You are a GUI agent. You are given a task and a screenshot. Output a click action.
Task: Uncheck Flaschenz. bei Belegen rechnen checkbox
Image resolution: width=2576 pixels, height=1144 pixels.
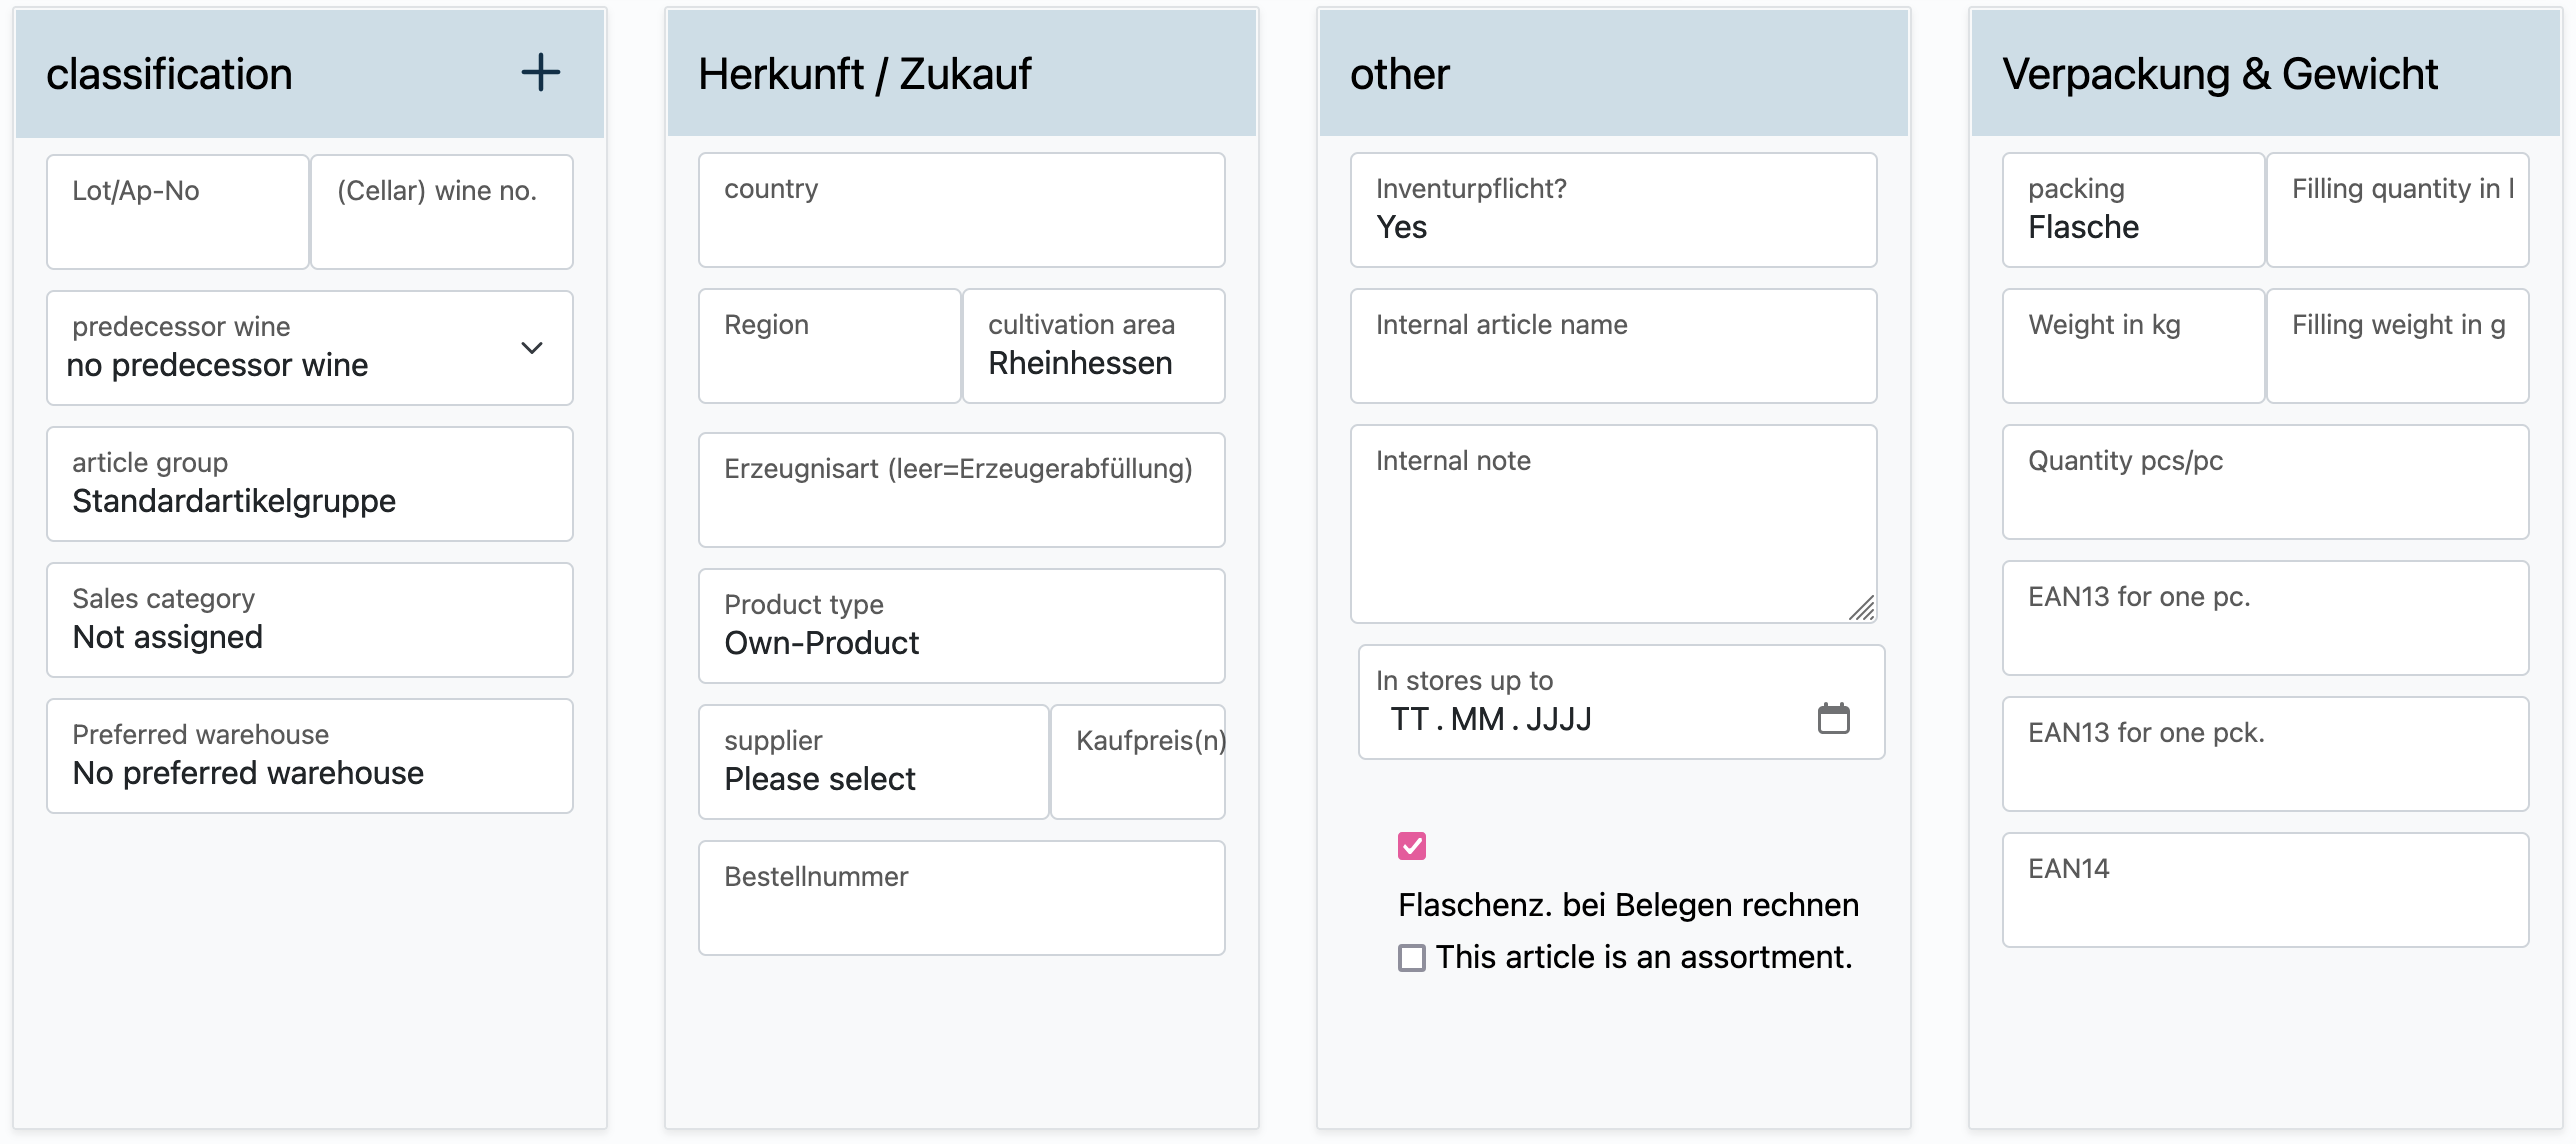click(x=1412, y=846)
